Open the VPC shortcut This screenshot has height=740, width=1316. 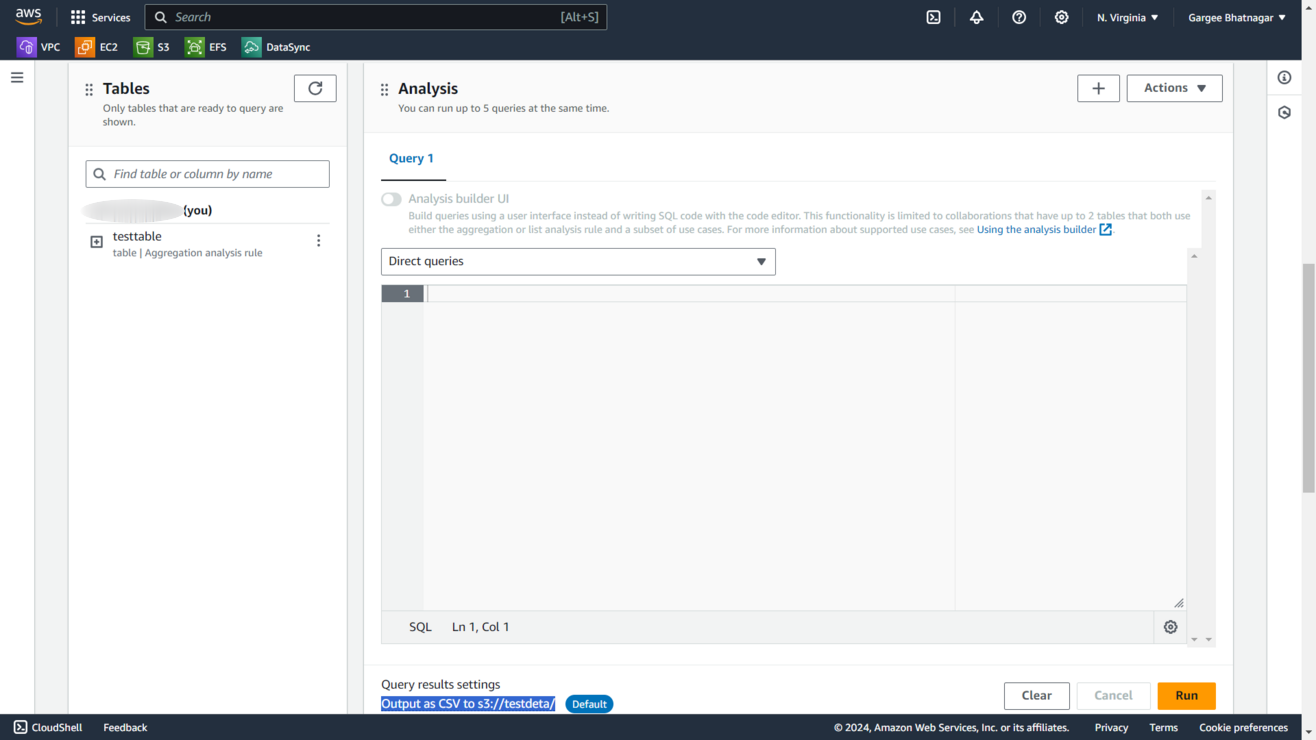[x=39, y=47]
